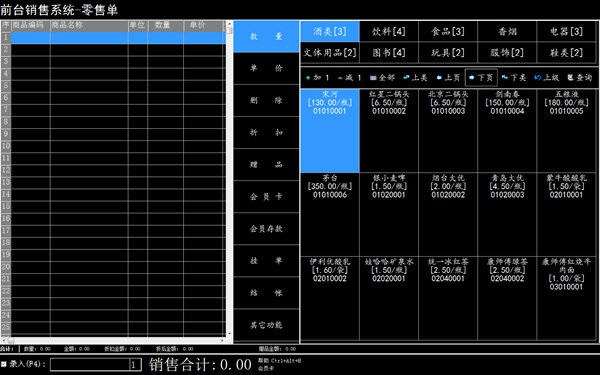
Task: Select the 电器[3] category tab
Action: [566, 31]
